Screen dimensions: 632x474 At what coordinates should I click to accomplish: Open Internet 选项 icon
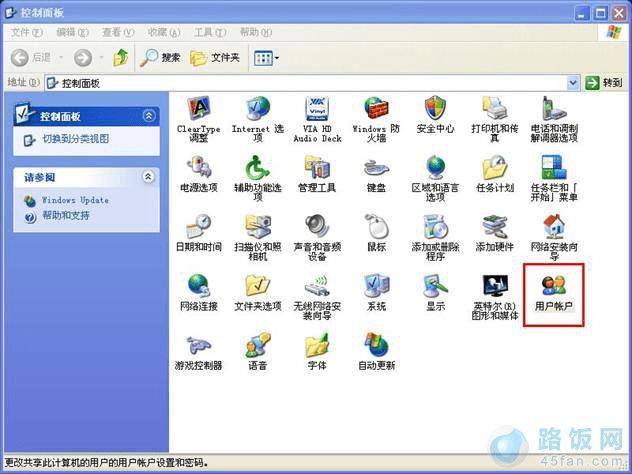258,109
